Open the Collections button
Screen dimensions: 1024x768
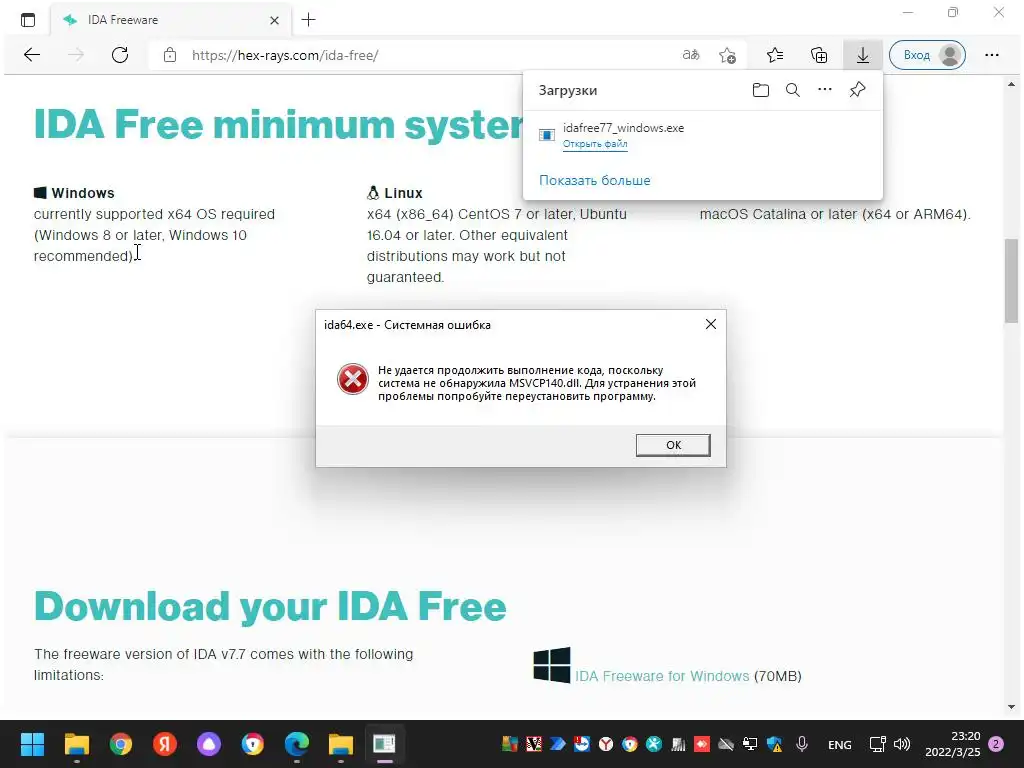818,55
